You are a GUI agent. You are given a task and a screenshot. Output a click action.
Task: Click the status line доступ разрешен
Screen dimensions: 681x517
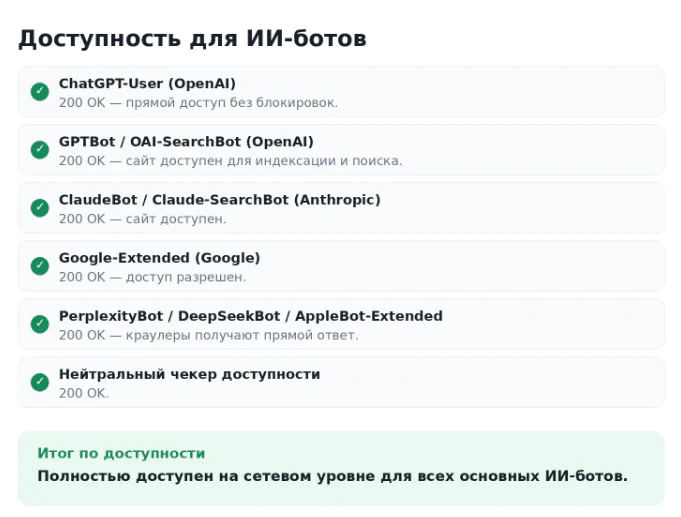[x=186, y=278]
